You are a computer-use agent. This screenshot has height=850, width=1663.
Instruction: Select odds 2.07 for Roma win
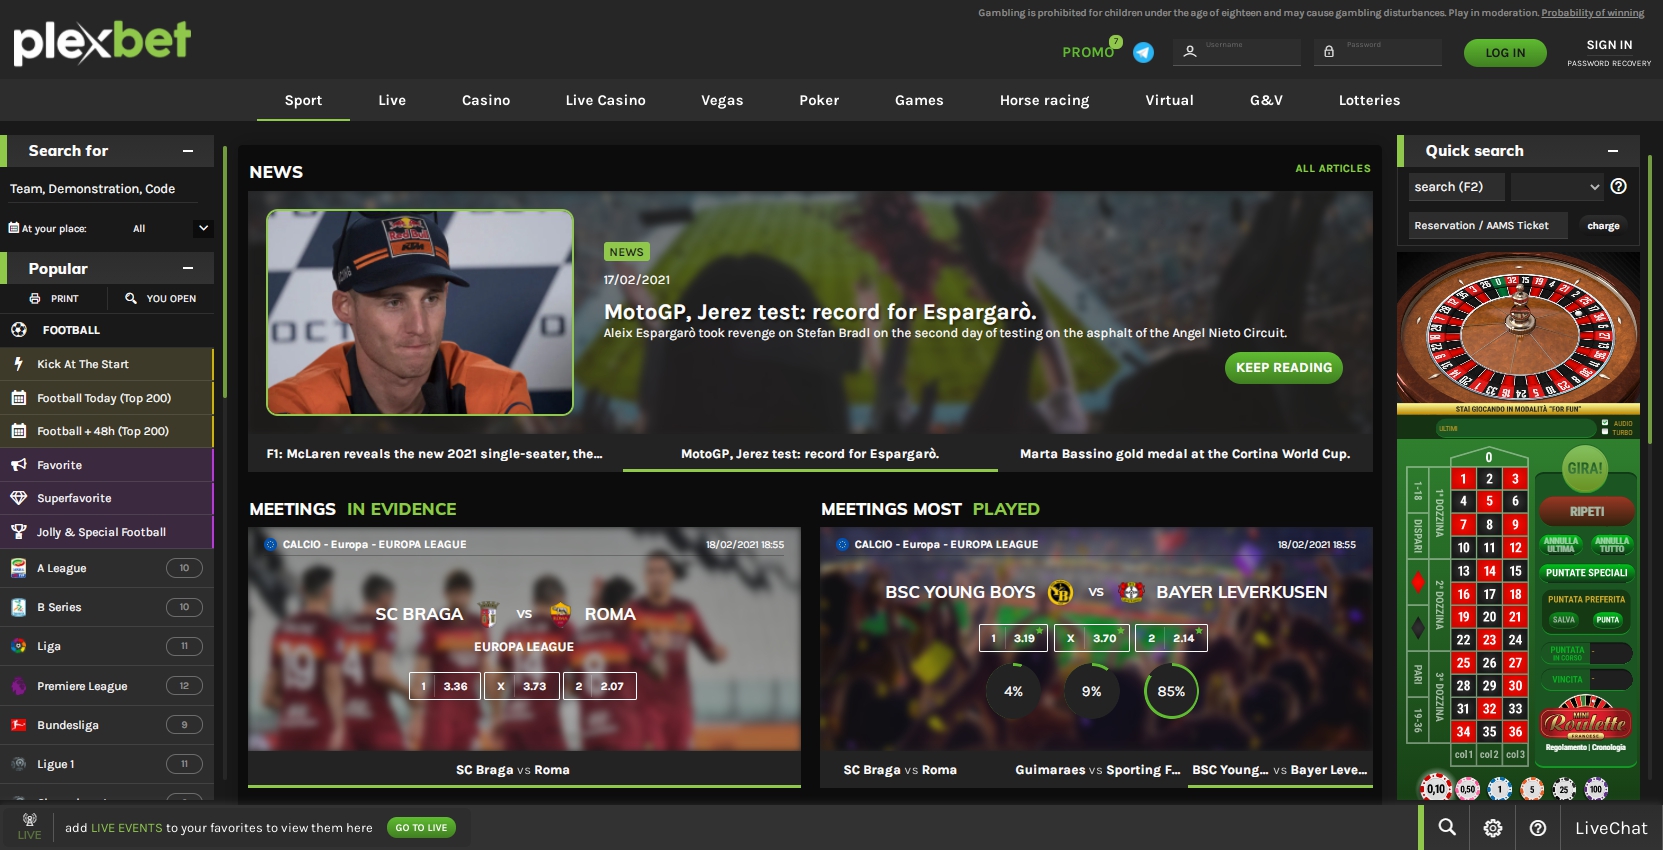click(x=600, y=686)
